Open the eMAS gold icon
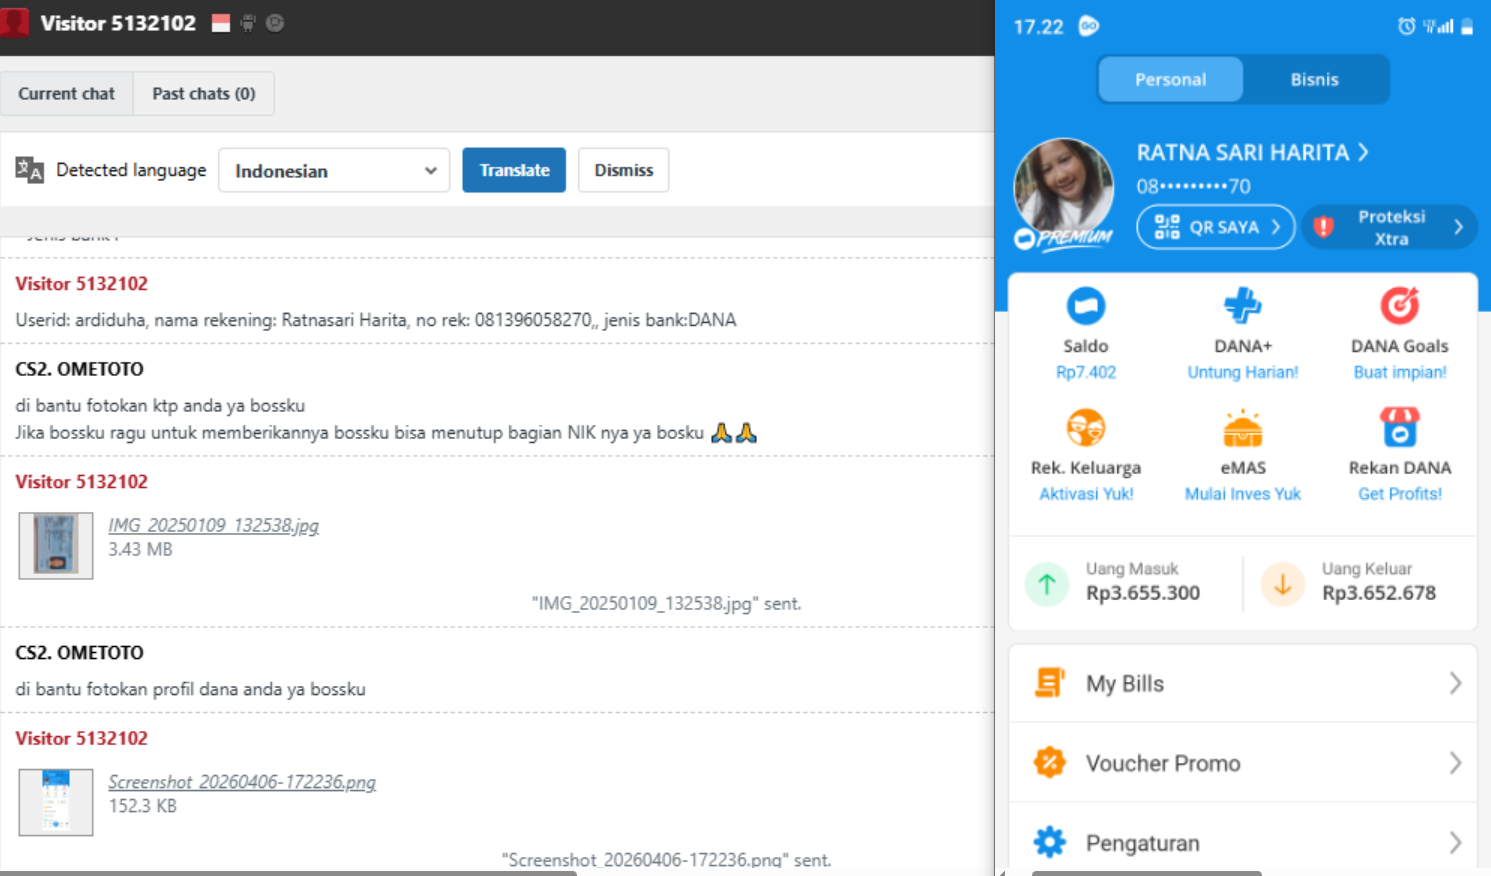This screenshot has height=876, width=1491. point(1243,428)
